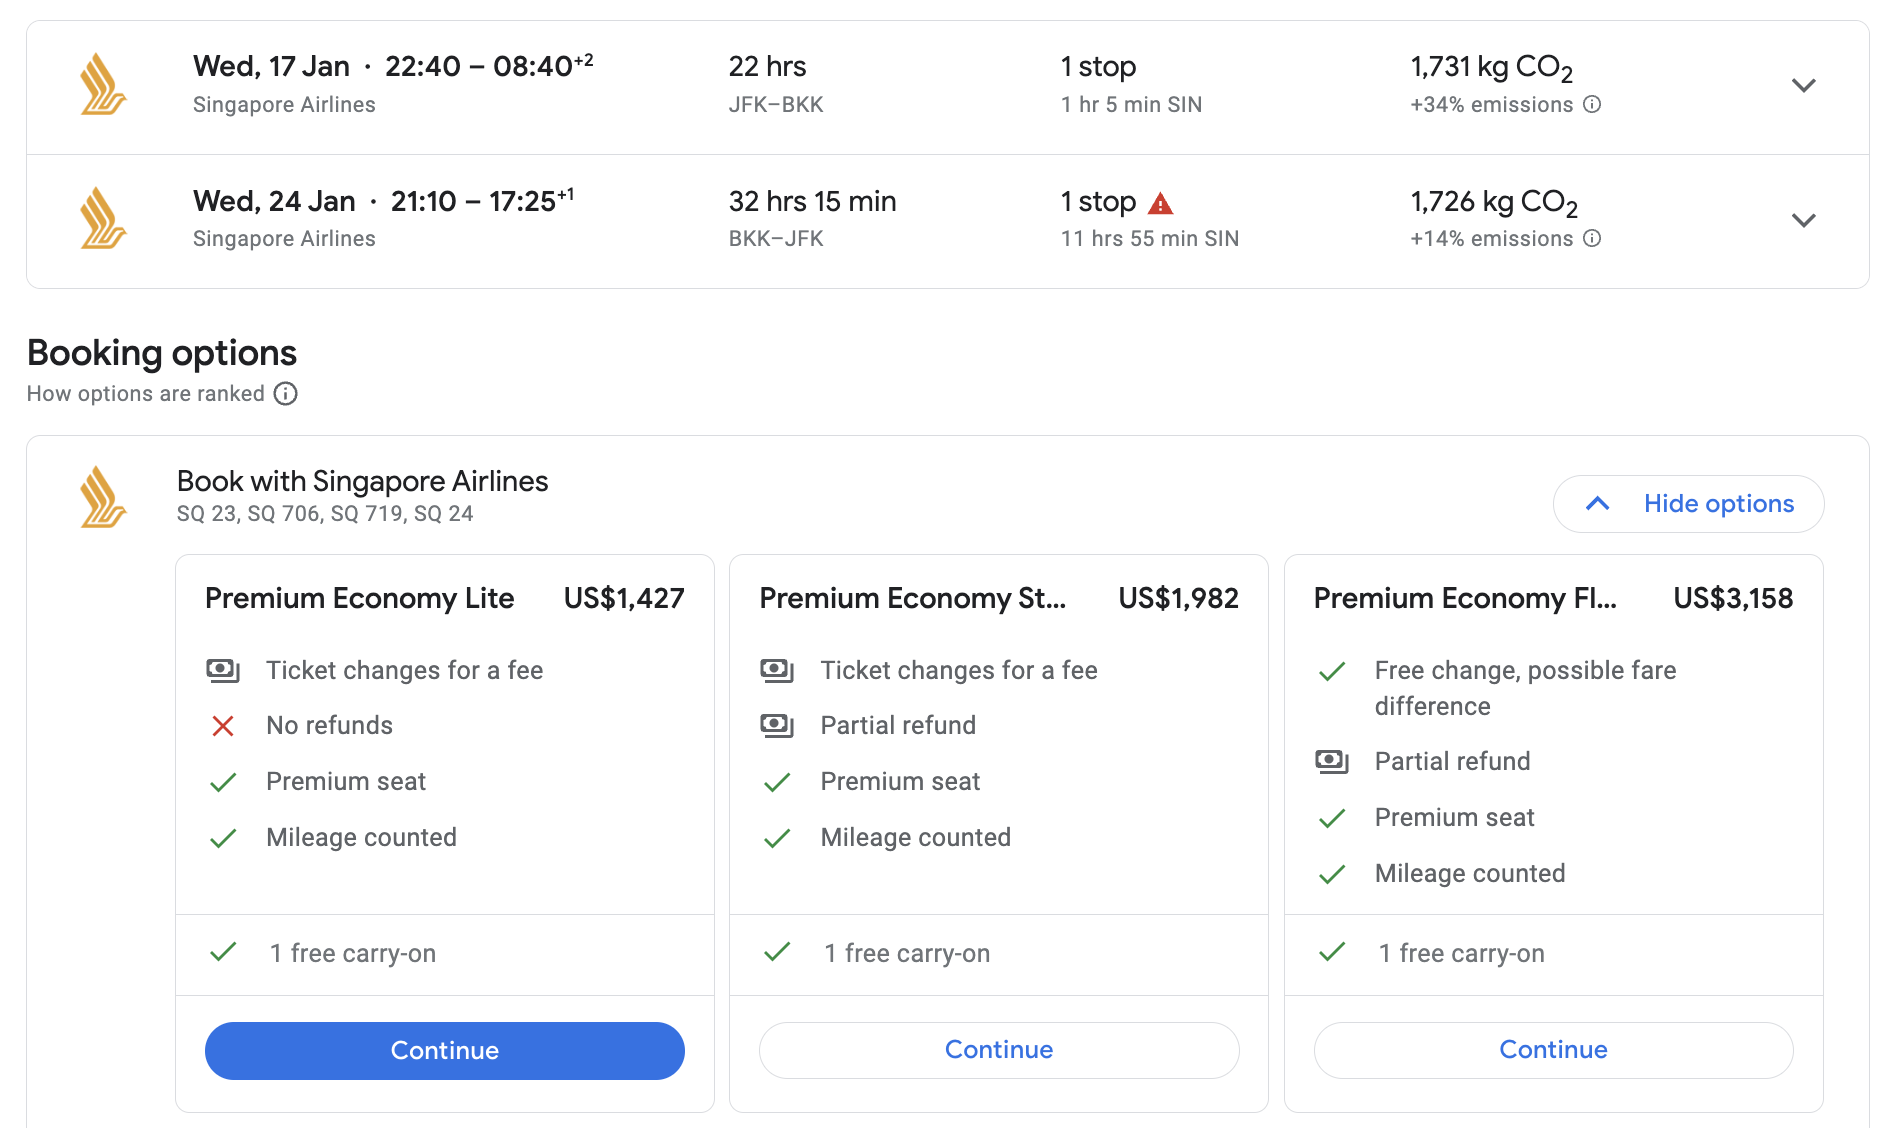Expand the Wed, 17 Jan flight details chevron
The height and width of the screenshot is (1128, 1894).
tap(1803, 86)
